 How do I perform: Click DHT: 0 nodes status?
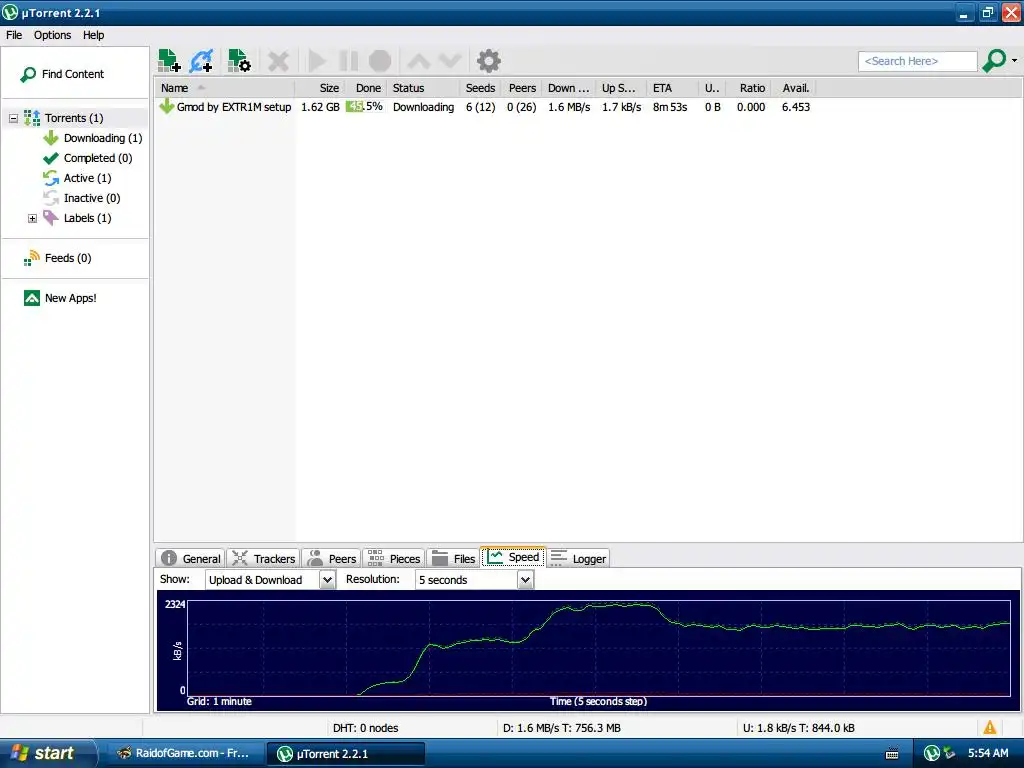[x=365, y=728]
